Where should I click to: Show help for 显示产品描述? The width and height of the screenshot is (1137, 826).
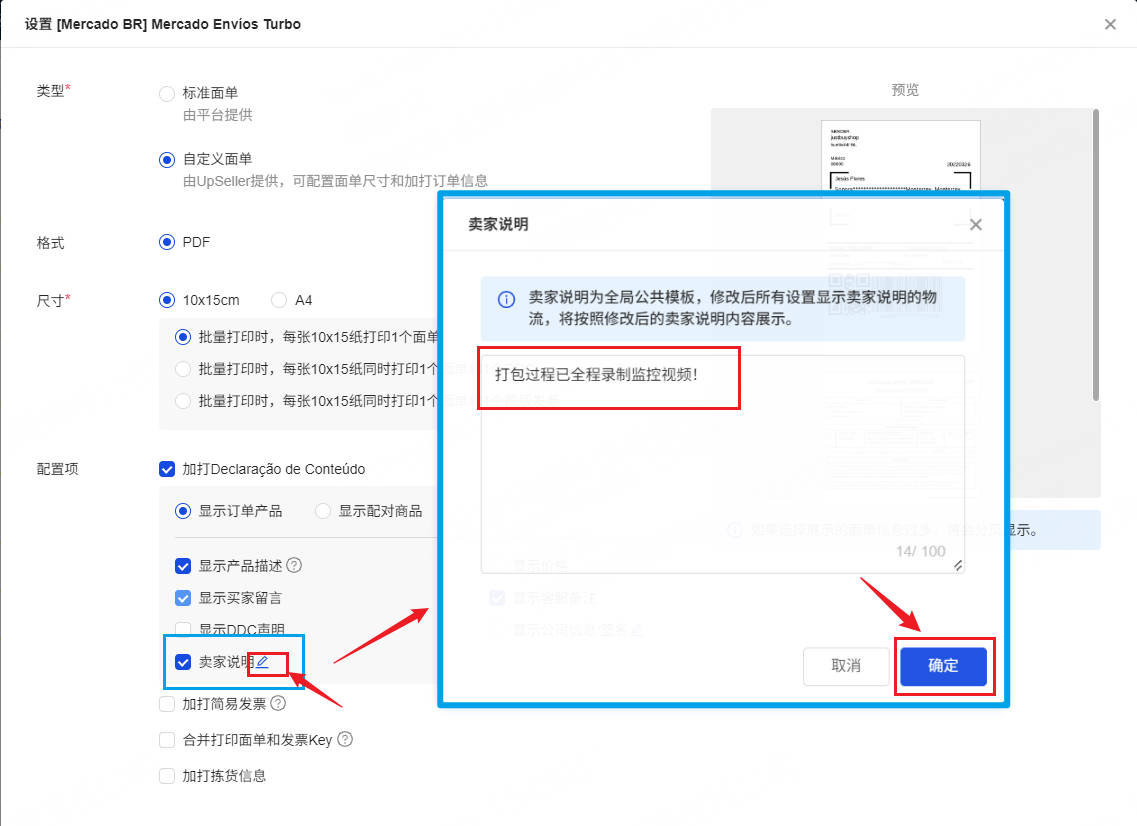click(x=294, y=565)
